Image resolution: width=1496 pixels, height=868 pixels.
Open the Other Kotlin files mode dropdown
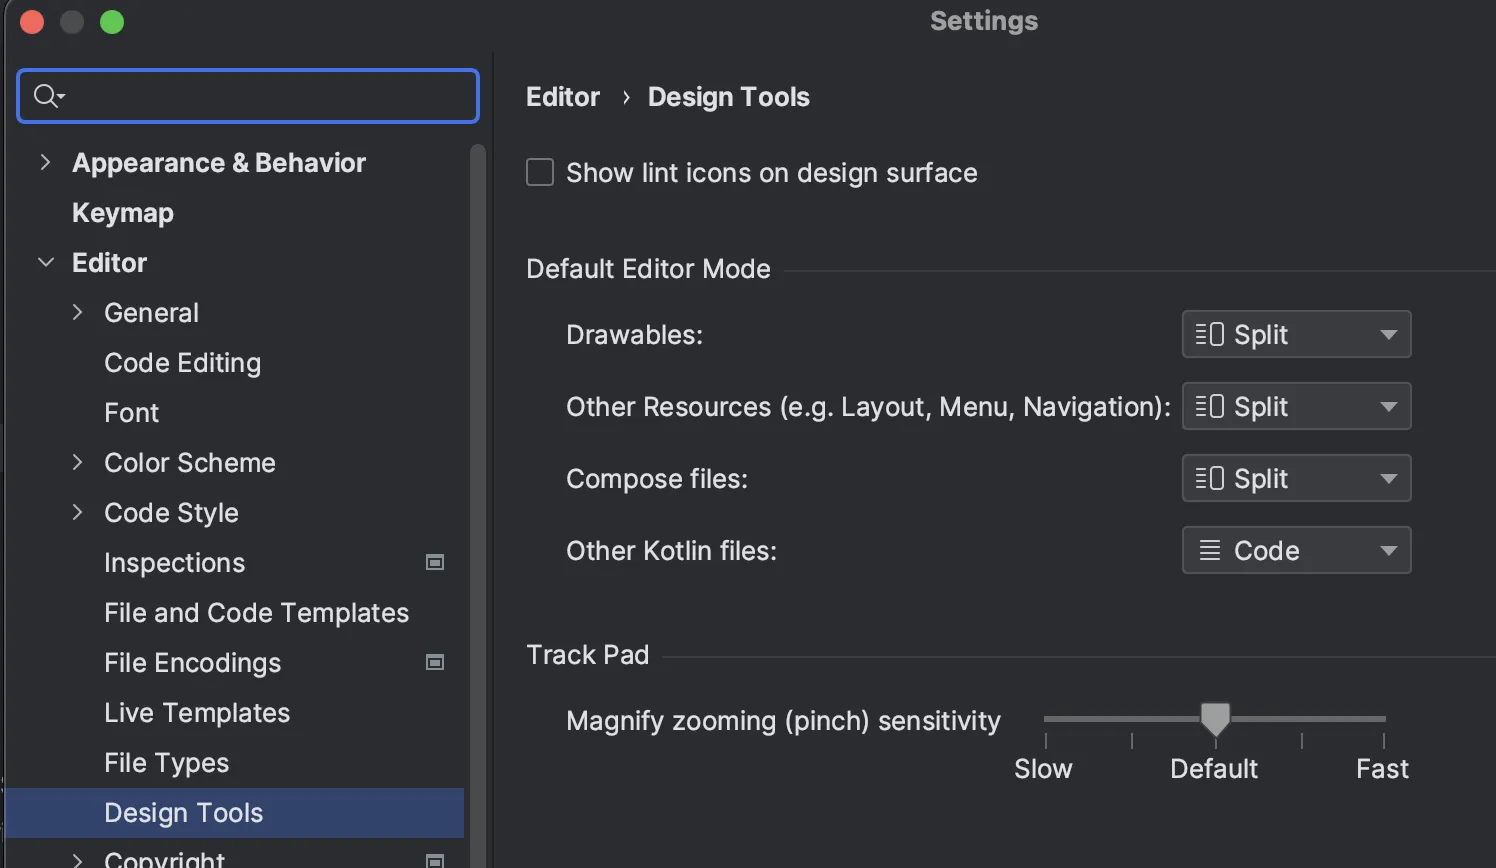click(x=1389, y=550)
